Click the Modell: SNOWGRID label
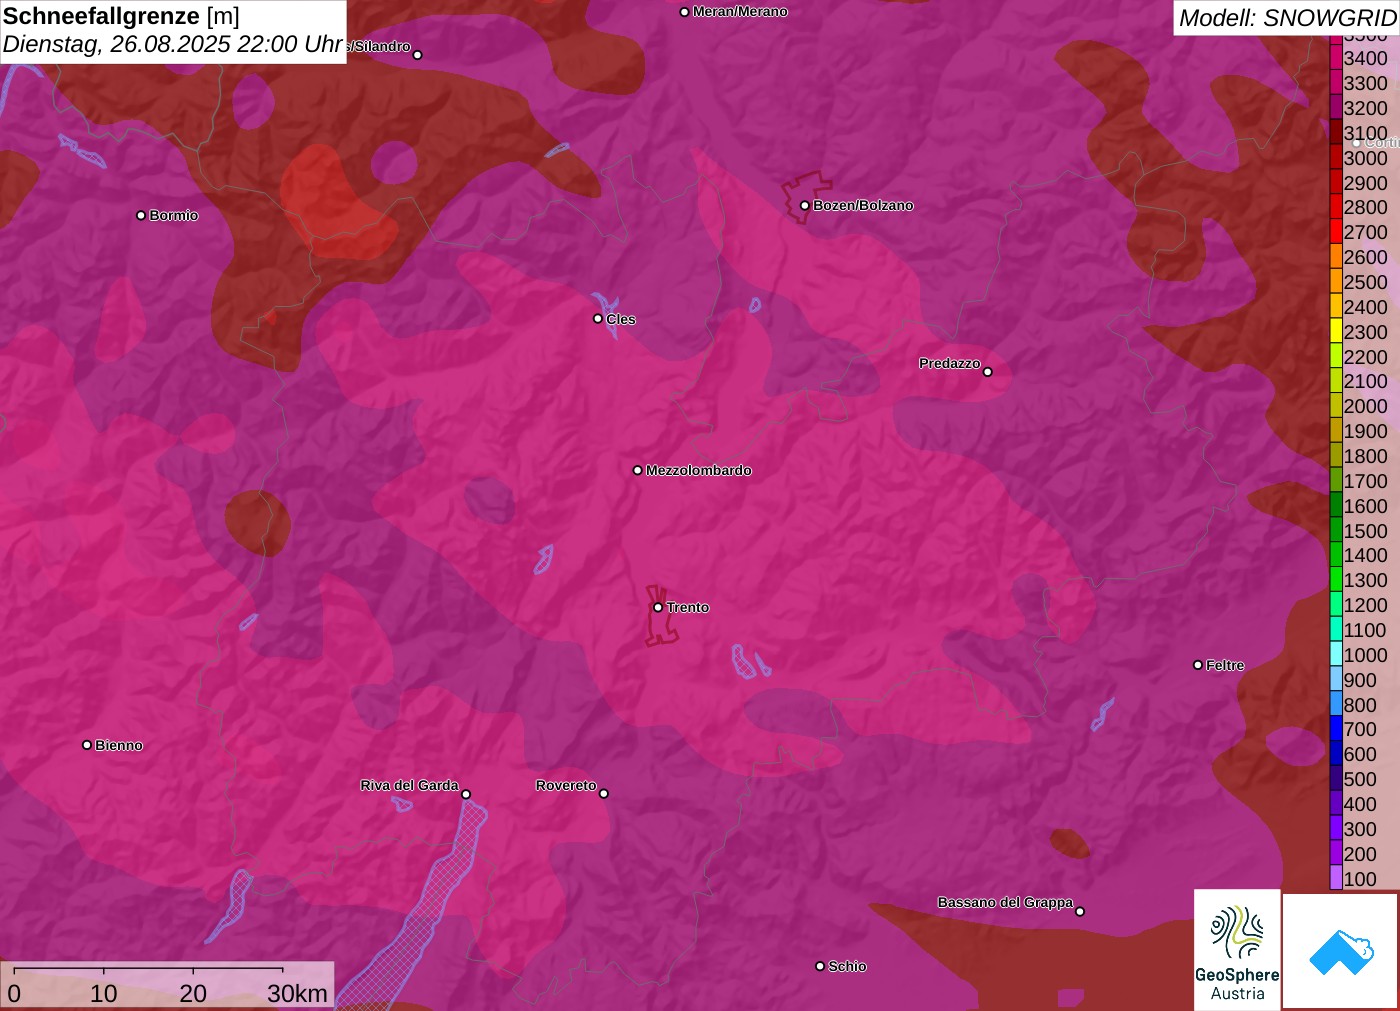The width and height of the screenshot is (1400, 1011). click(x=1287, y=18)
